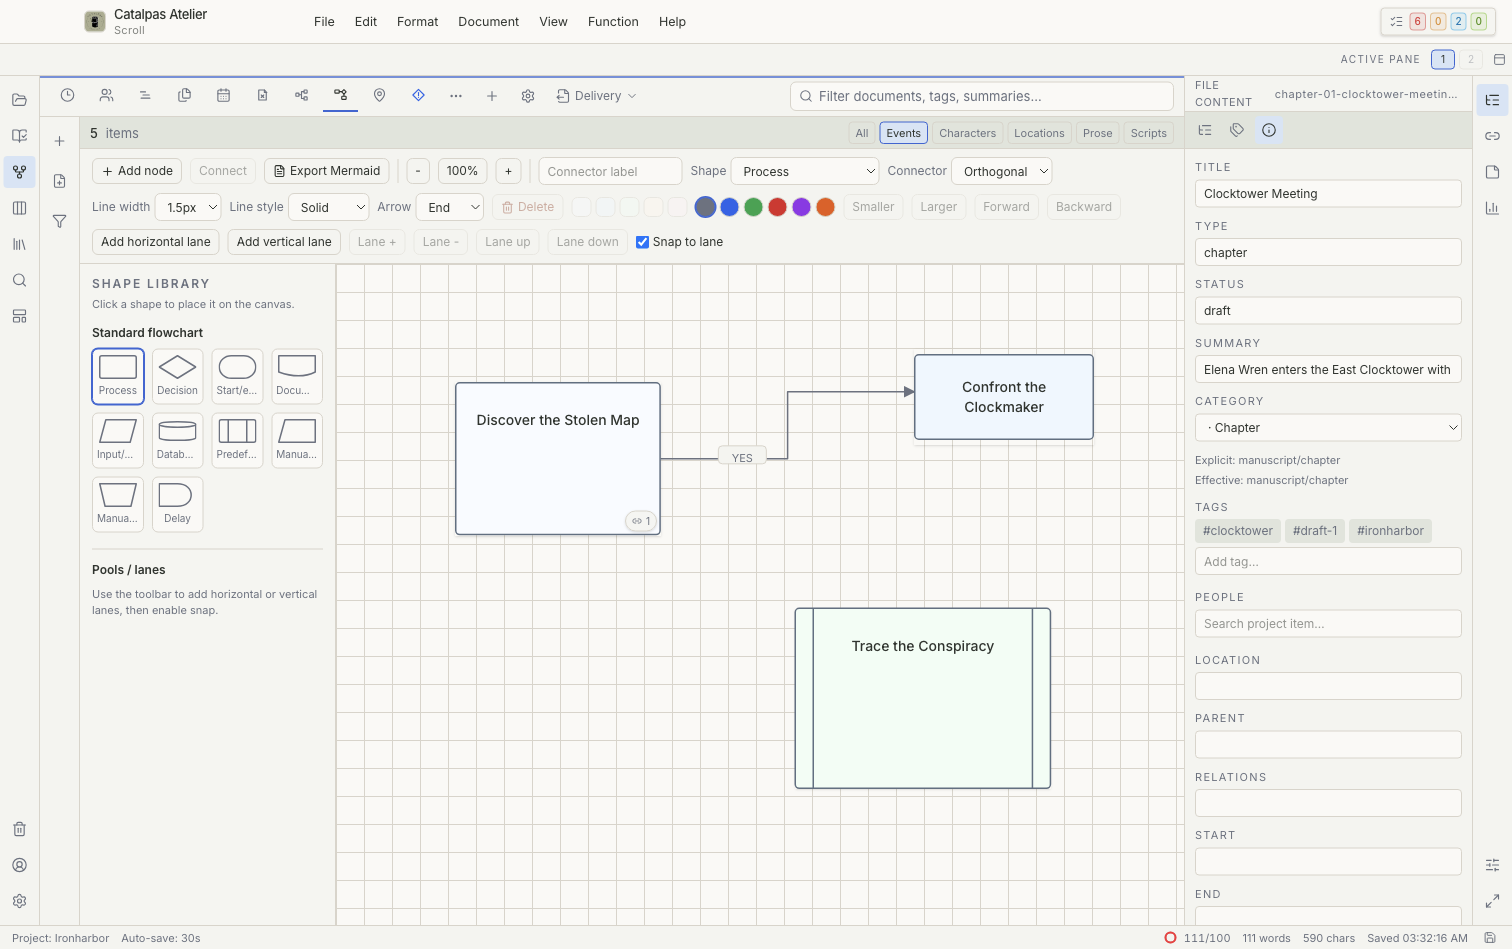Open the Line style dropdown showing Solid

pos(329,207)
